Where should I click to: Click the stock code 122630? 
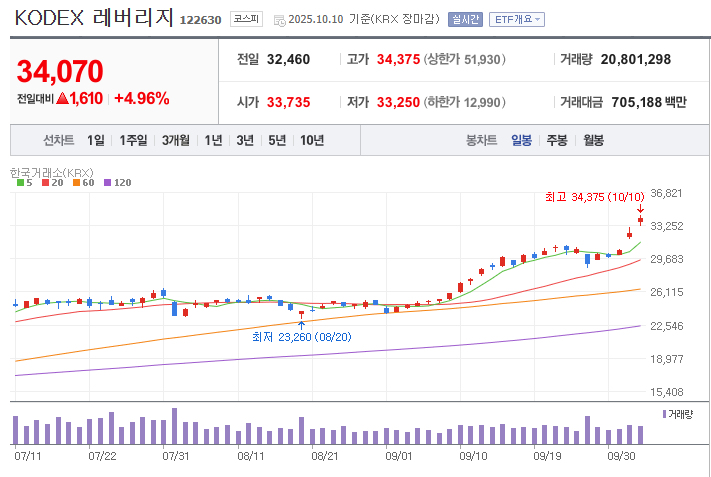pos(200,20)
